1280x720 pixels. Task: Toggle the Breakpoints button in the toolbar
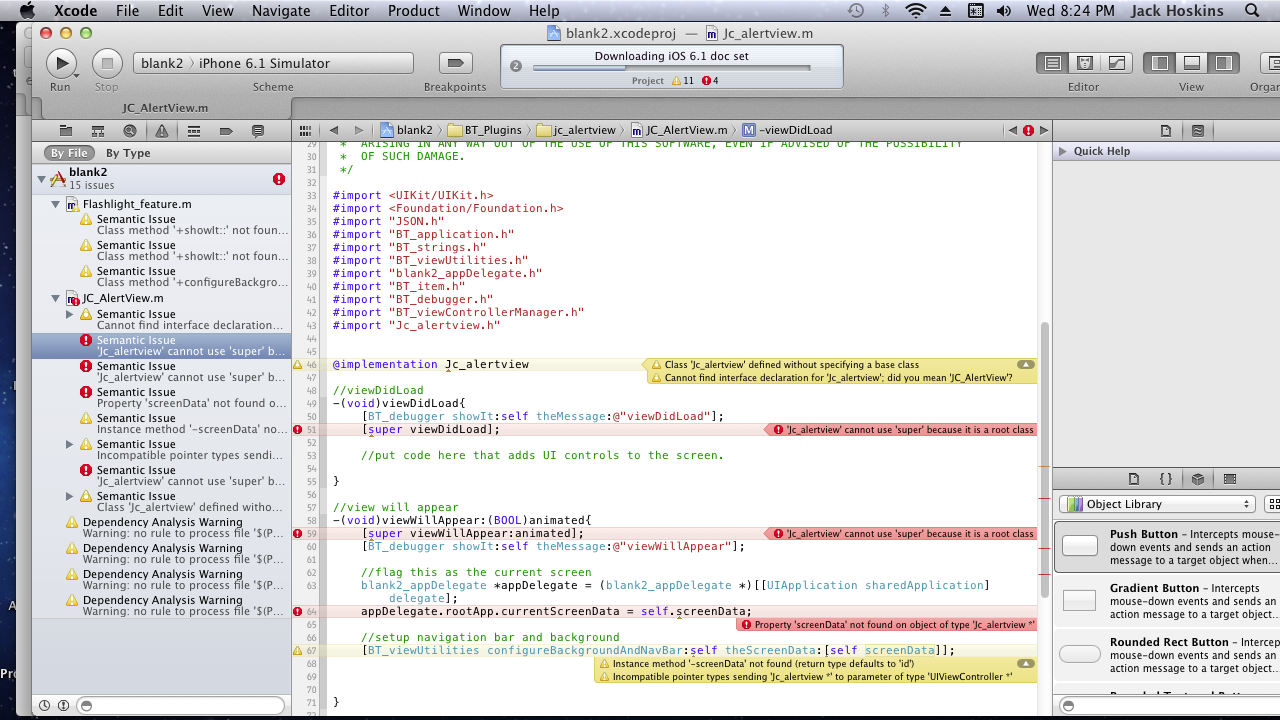[455, 63]
